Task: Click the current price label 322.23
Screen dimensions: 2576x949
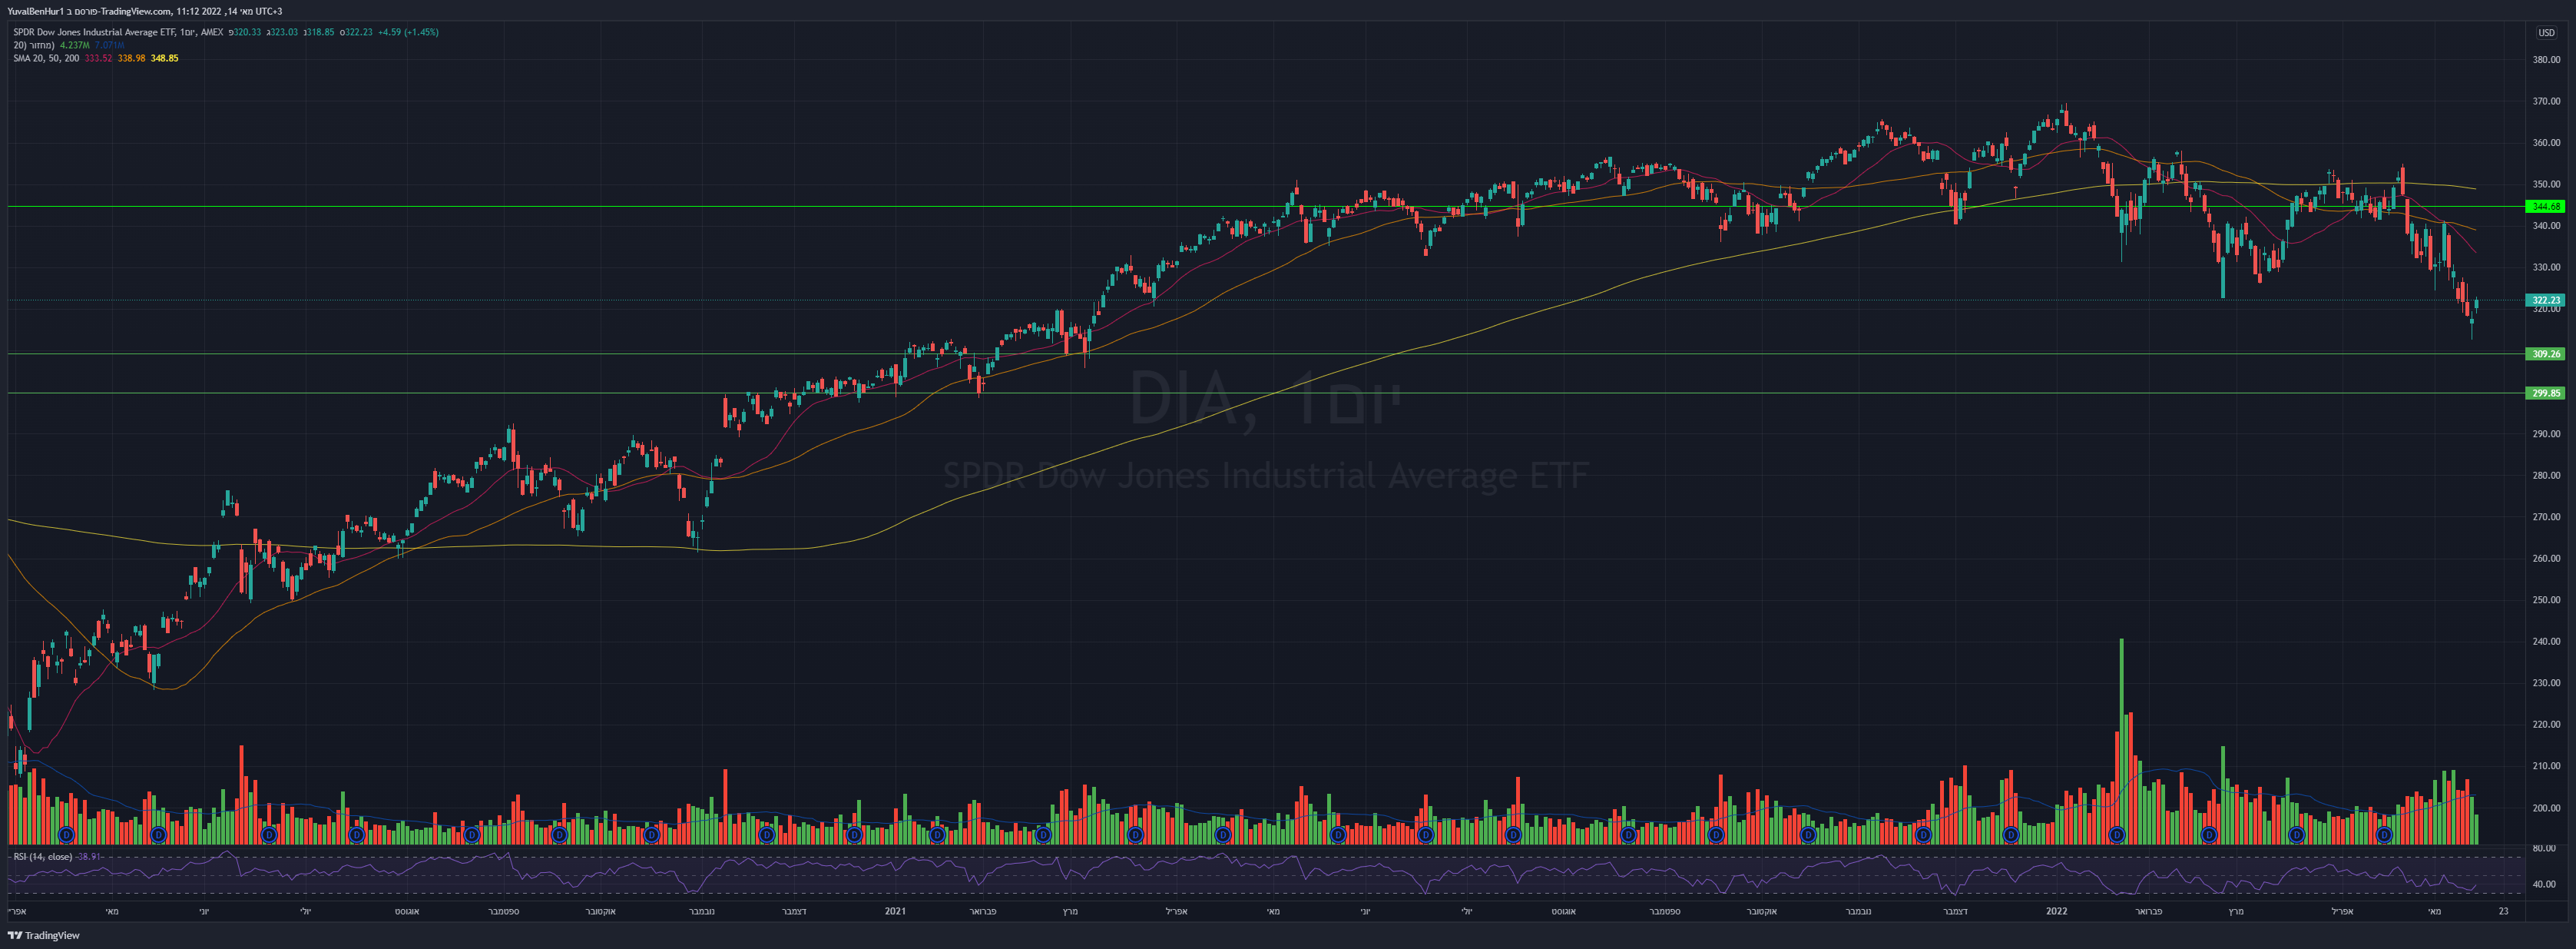Action: coord(2545,300)
